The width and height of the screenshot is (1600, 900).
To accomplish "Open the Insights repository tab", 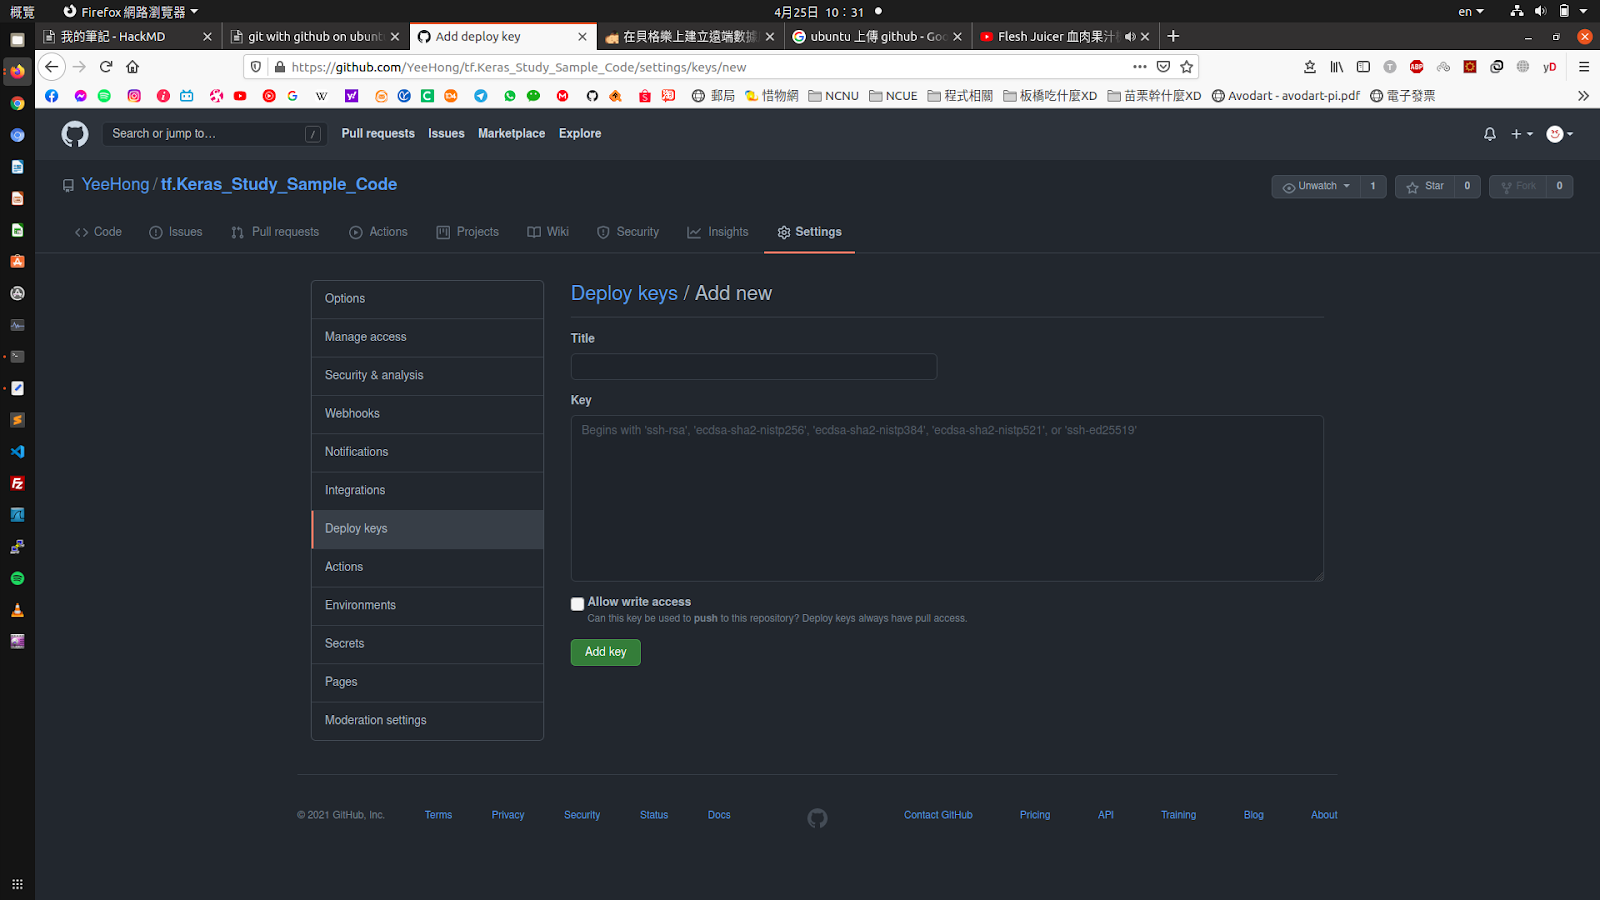I will point(718,232).
